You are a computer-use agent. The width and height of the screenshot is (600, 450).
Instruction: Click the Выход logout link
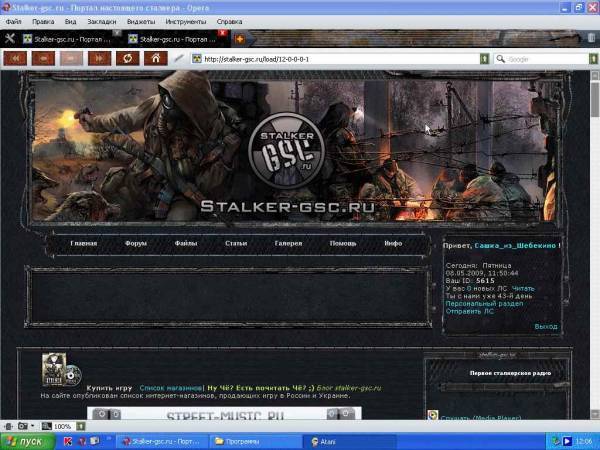coord(546,326)
